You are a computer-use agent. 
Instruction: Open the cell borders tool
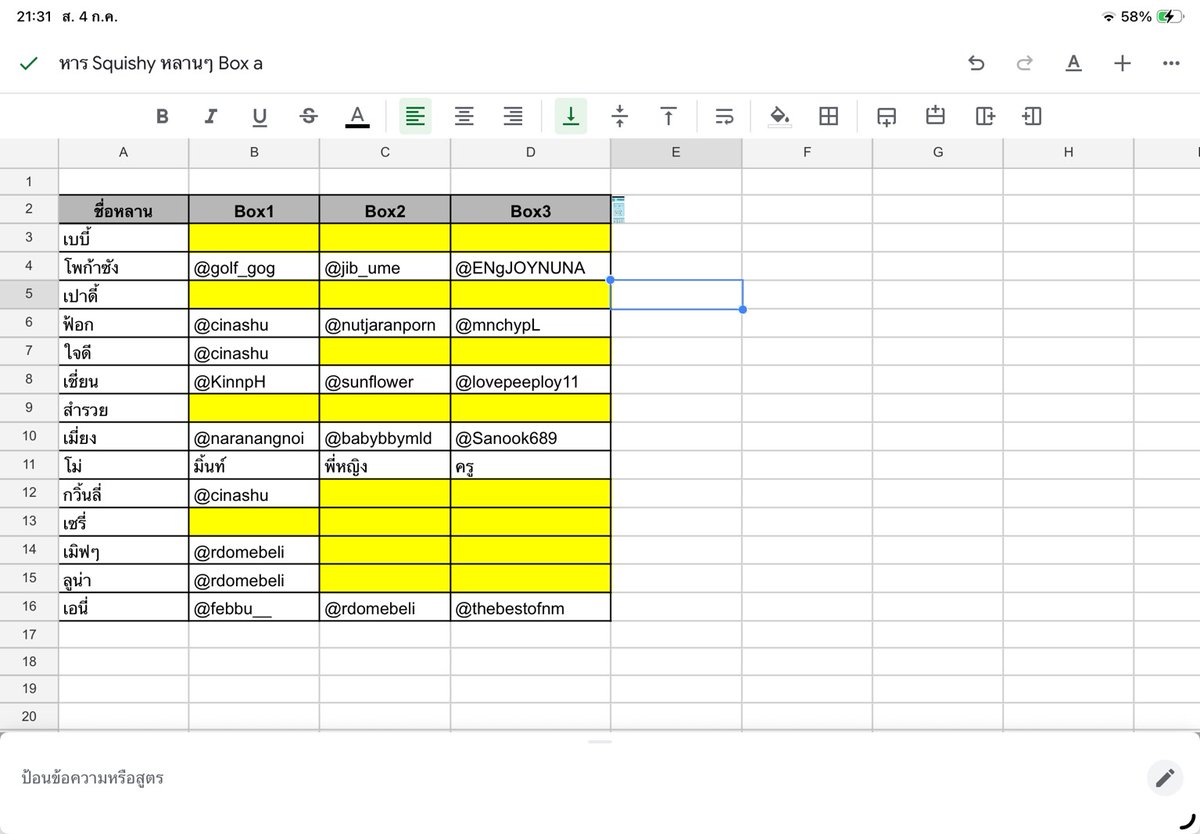pos(828,117)
